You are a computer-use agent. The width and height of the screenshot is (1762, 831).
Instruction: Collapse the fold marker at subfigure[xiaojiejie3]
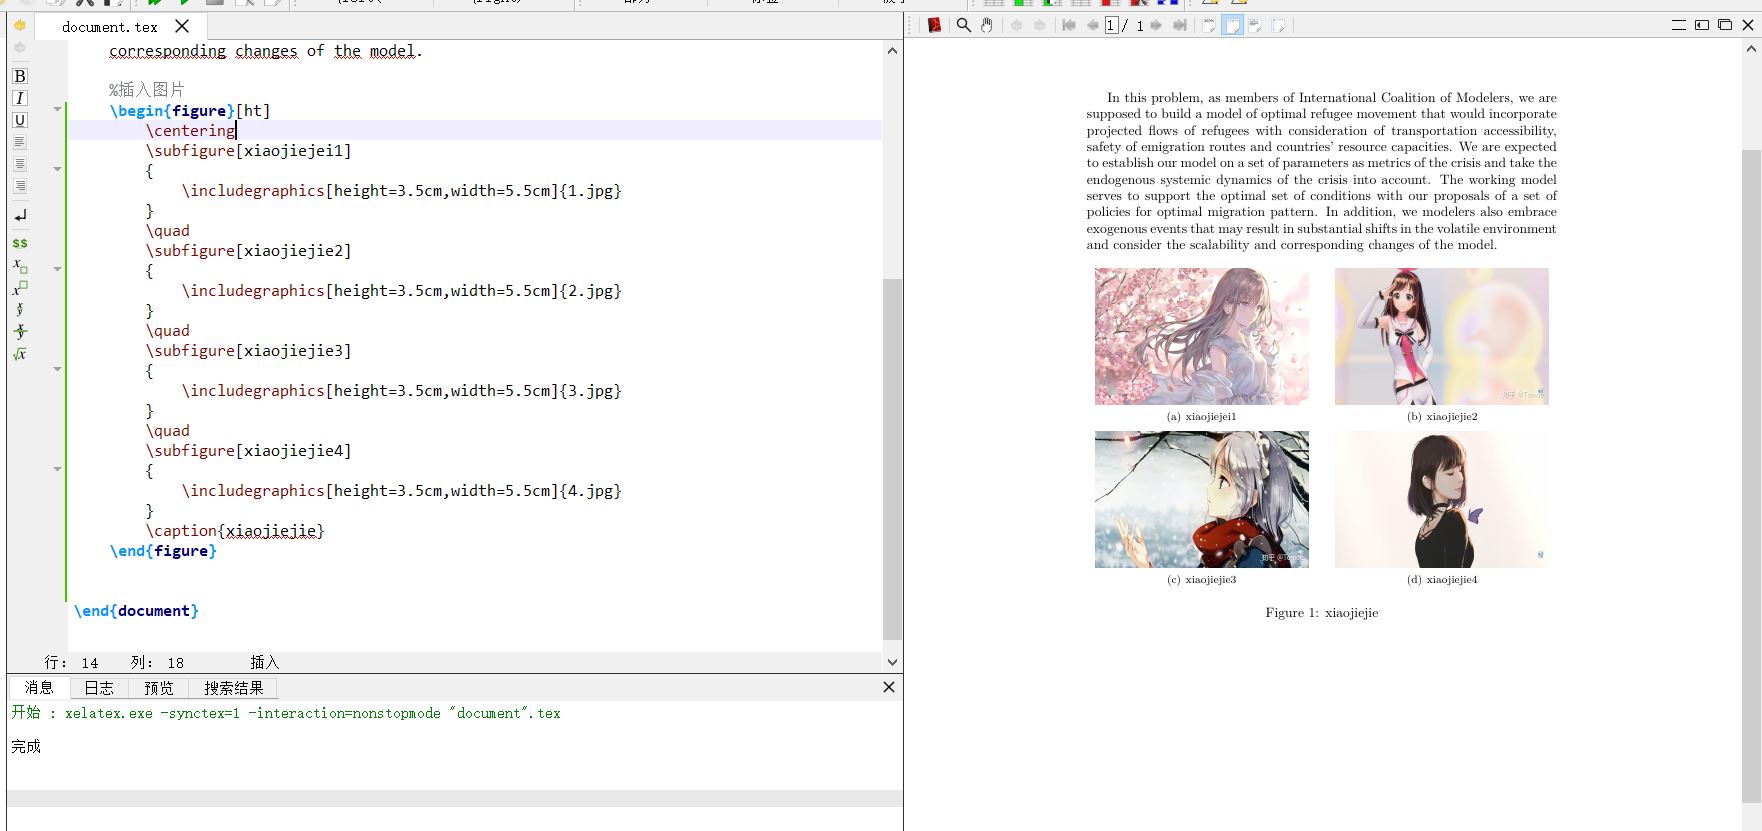(x=57, y=369)
